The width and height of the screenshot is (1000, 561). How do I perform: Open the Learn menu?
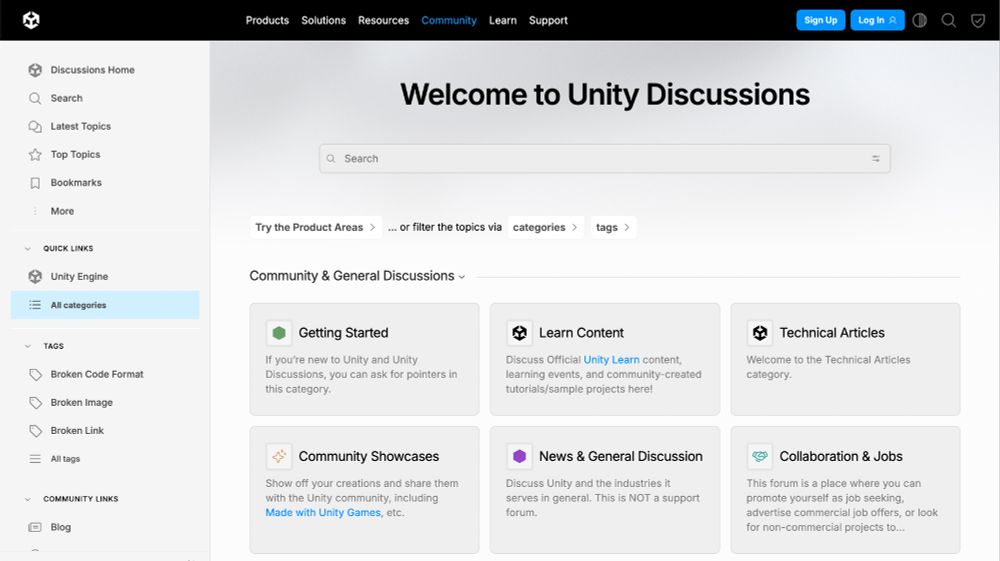[x=503, y=20]
